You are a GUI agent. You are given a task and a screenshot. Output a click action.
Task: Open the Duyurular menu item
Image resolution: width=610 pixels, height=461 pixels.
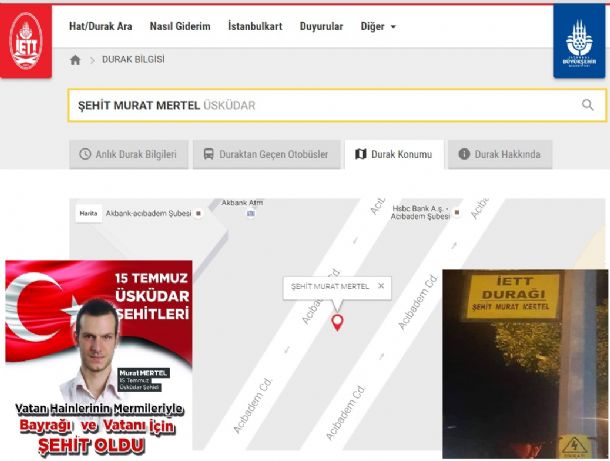[x=321, y=26]
